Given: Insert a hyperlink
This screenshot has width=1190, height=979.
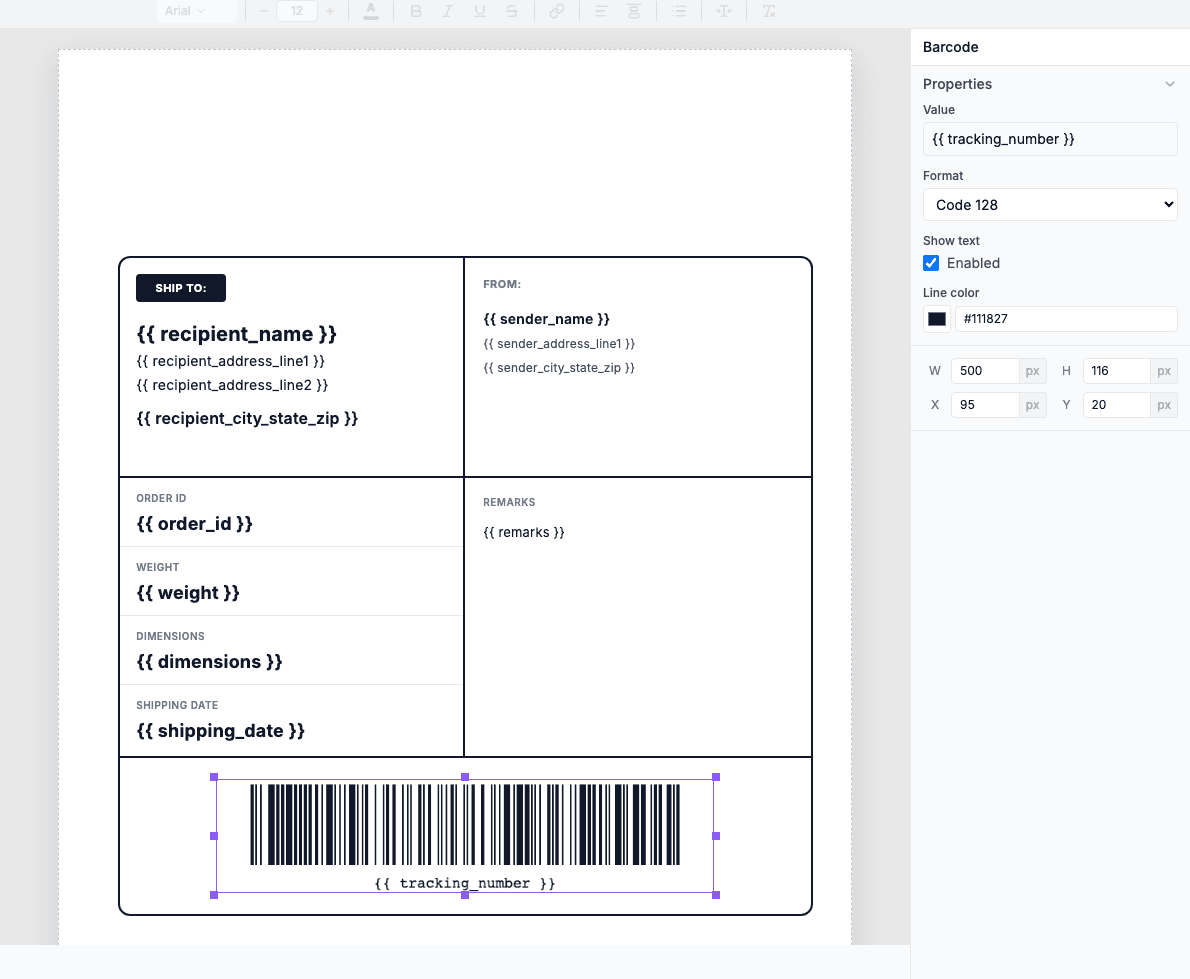Looking at the screenshot, I should pyautogui.click(x=557, y=11).
